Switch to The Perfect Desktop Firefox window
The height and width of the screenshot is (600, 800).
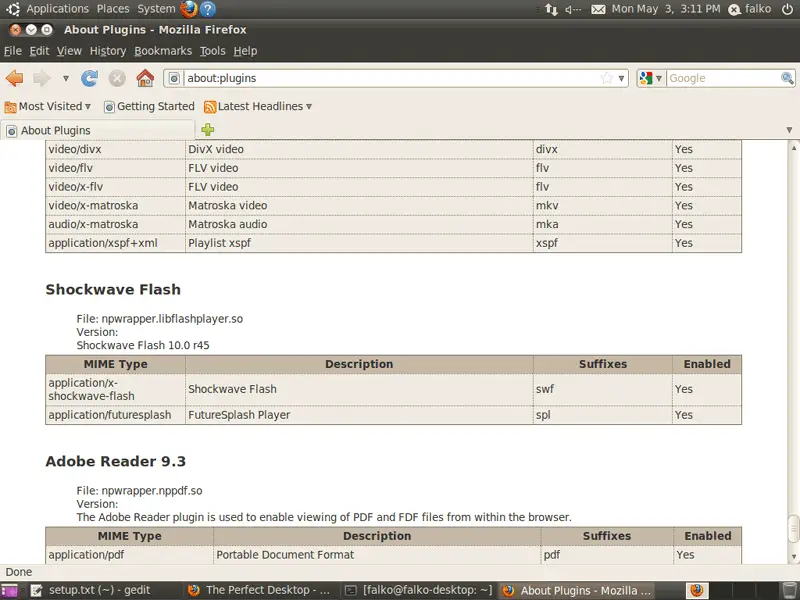point(259,591)
